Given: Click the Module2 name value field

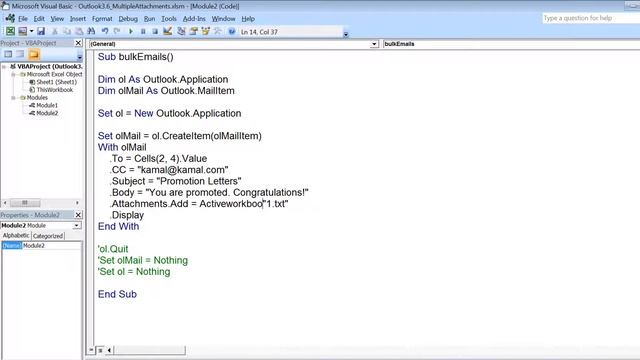Looking at the screenshot, I should point(51,246).
